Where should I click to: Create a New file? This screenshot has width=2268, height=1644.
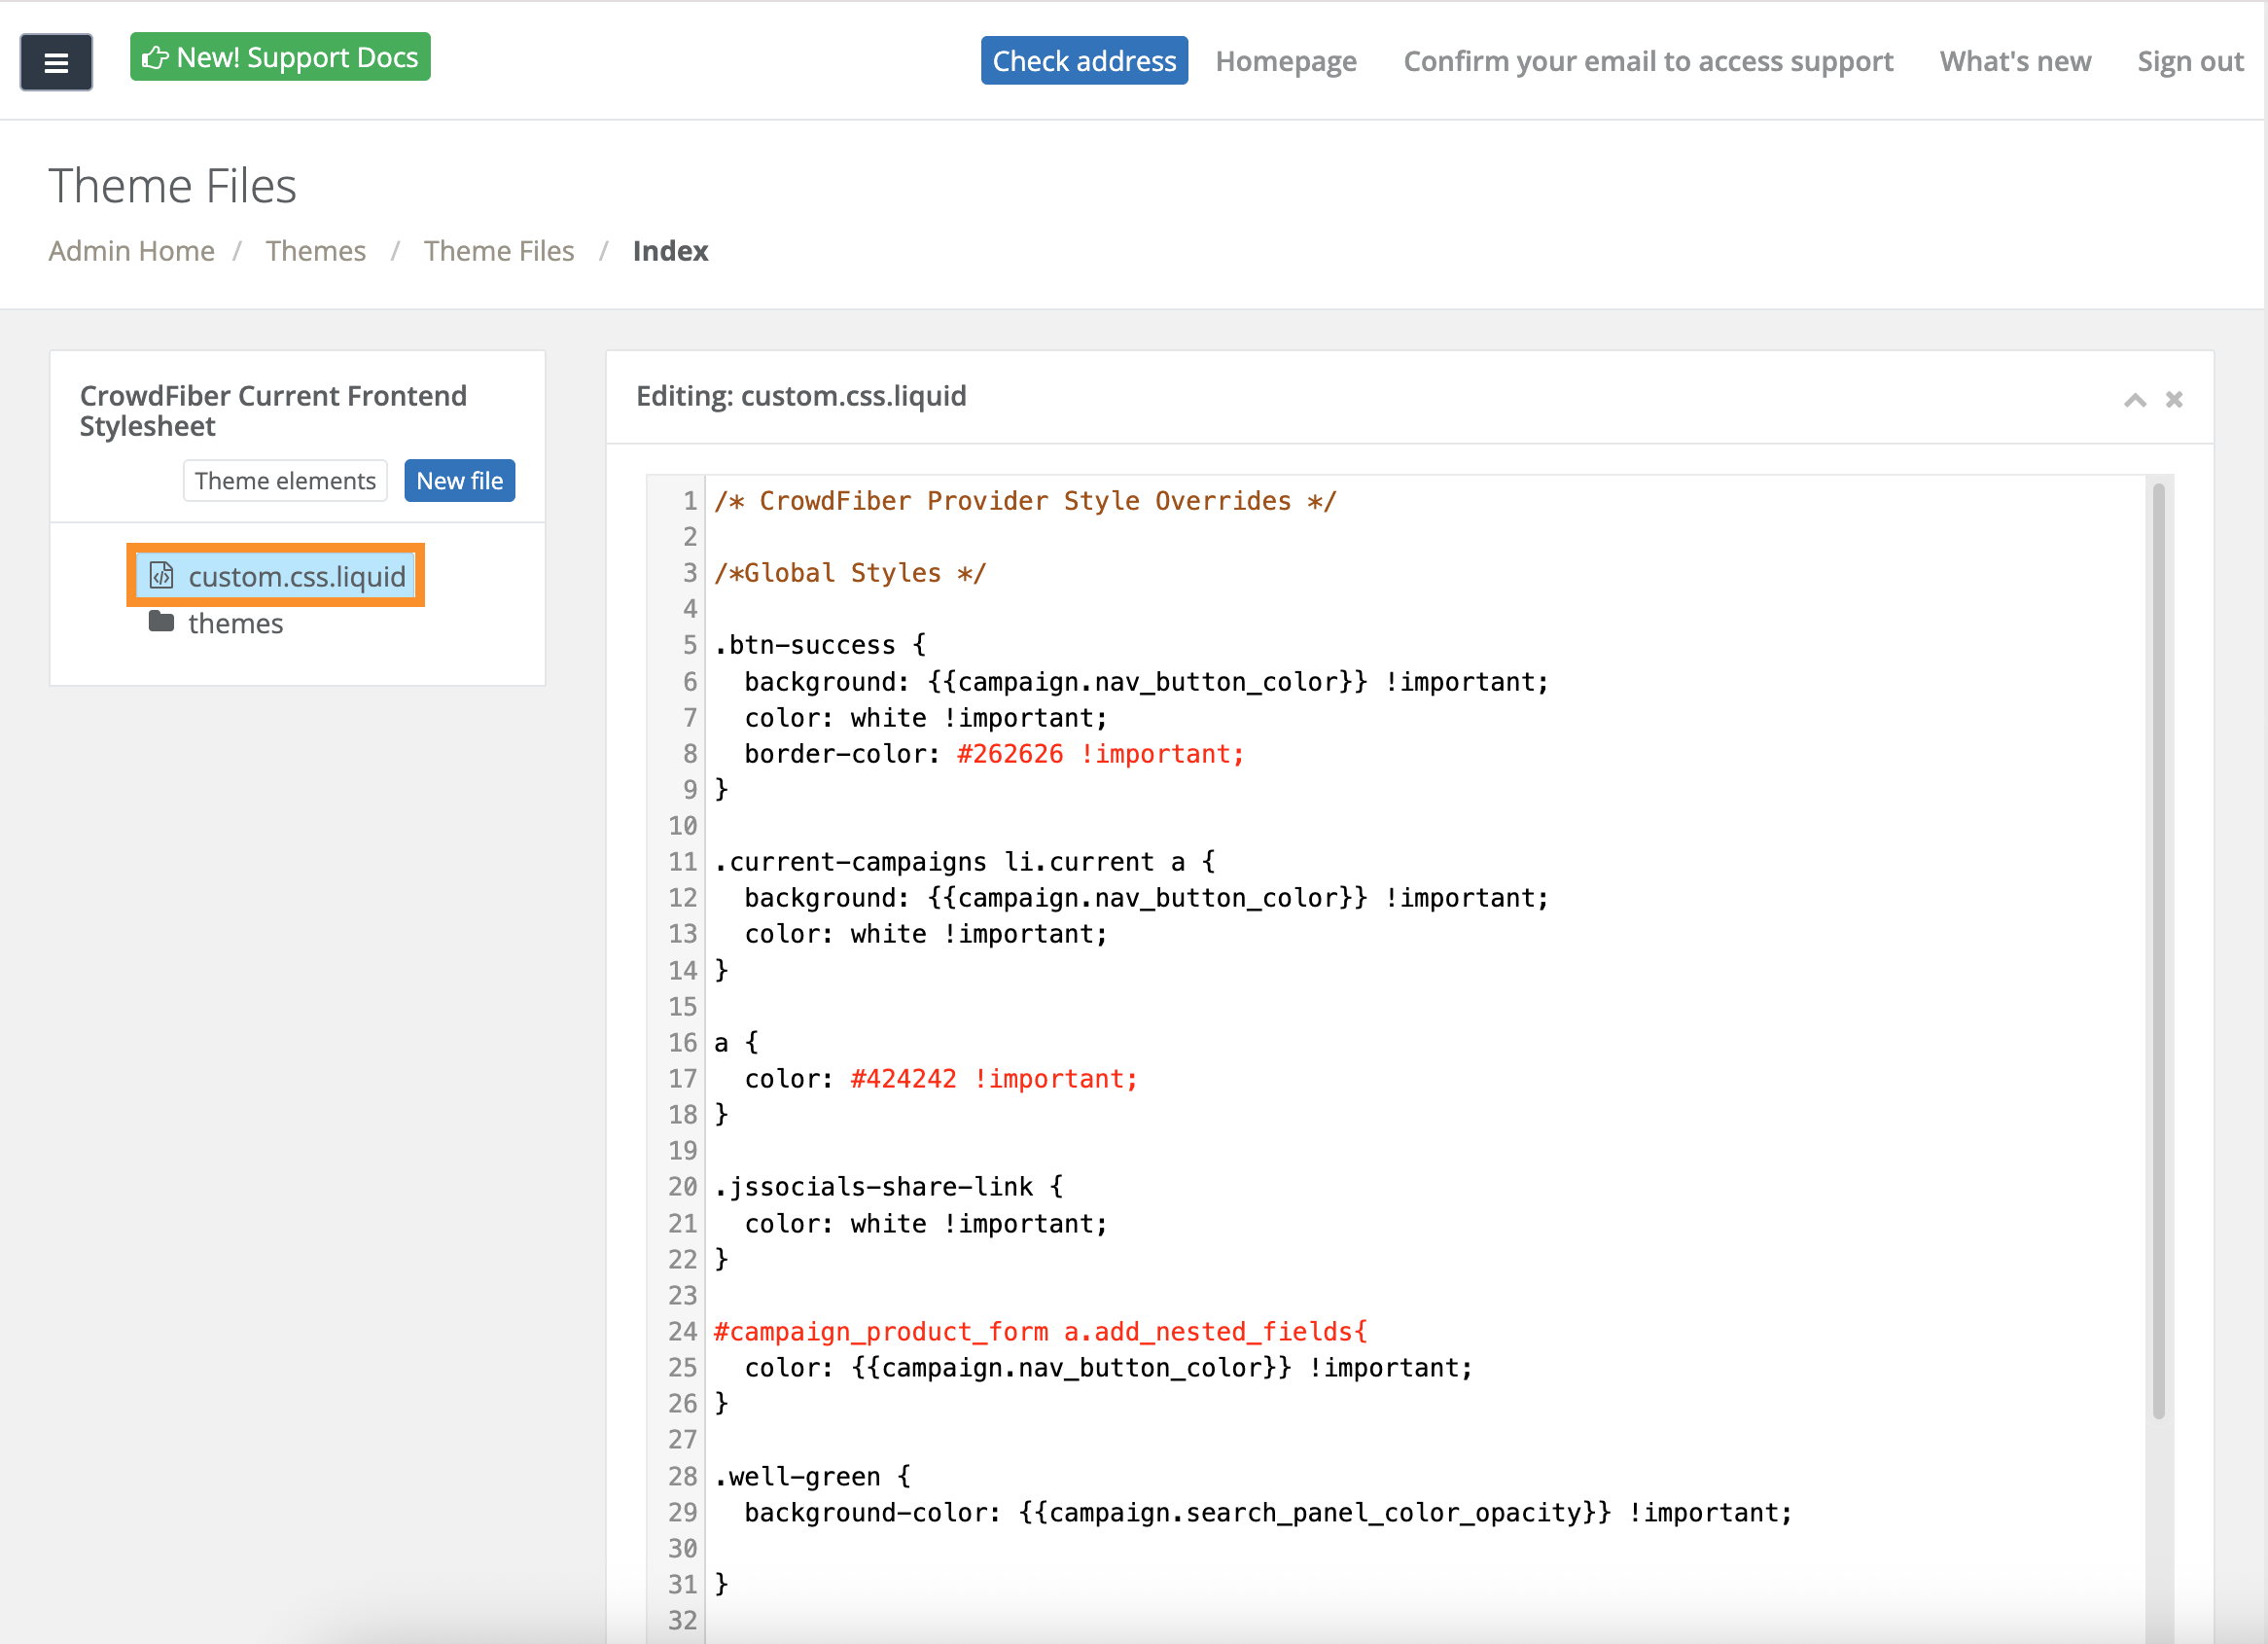[459, 481]
